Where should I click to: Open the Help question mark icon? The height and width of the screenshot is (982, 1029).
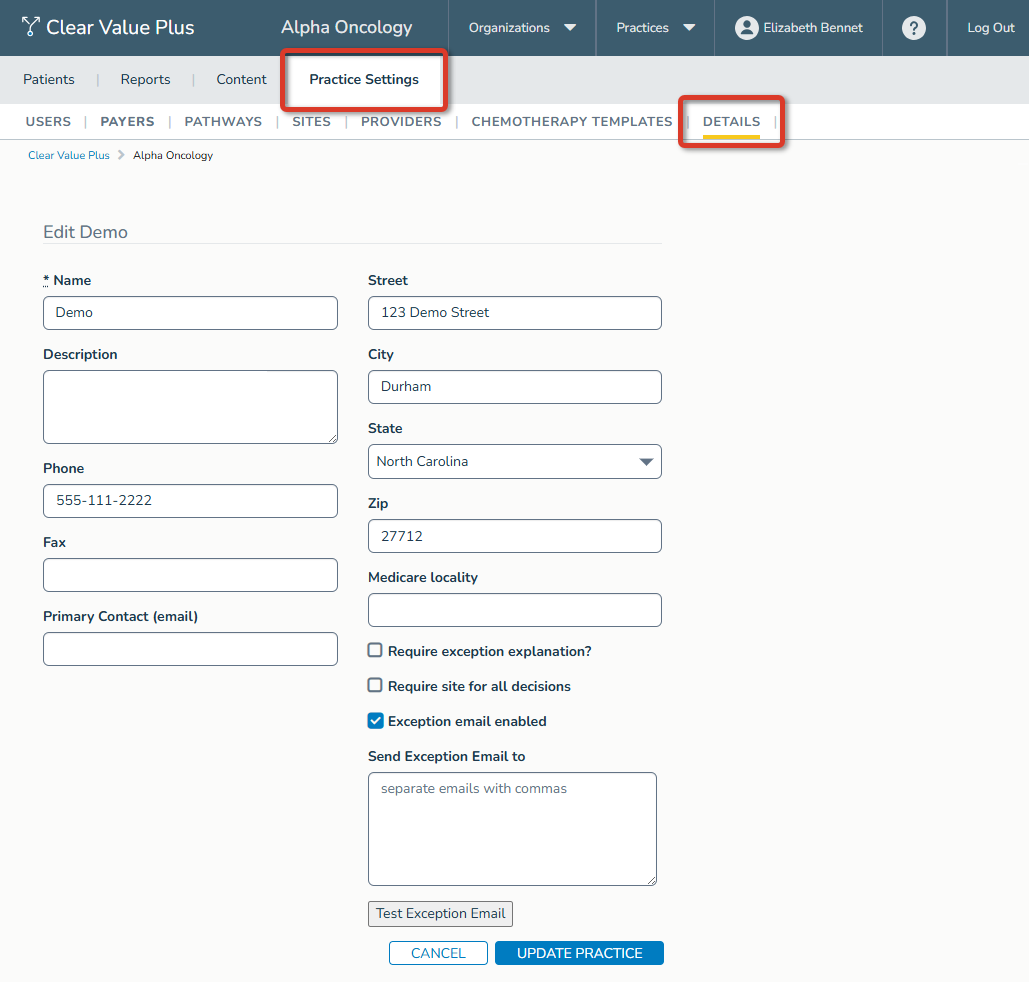(913, 27)
